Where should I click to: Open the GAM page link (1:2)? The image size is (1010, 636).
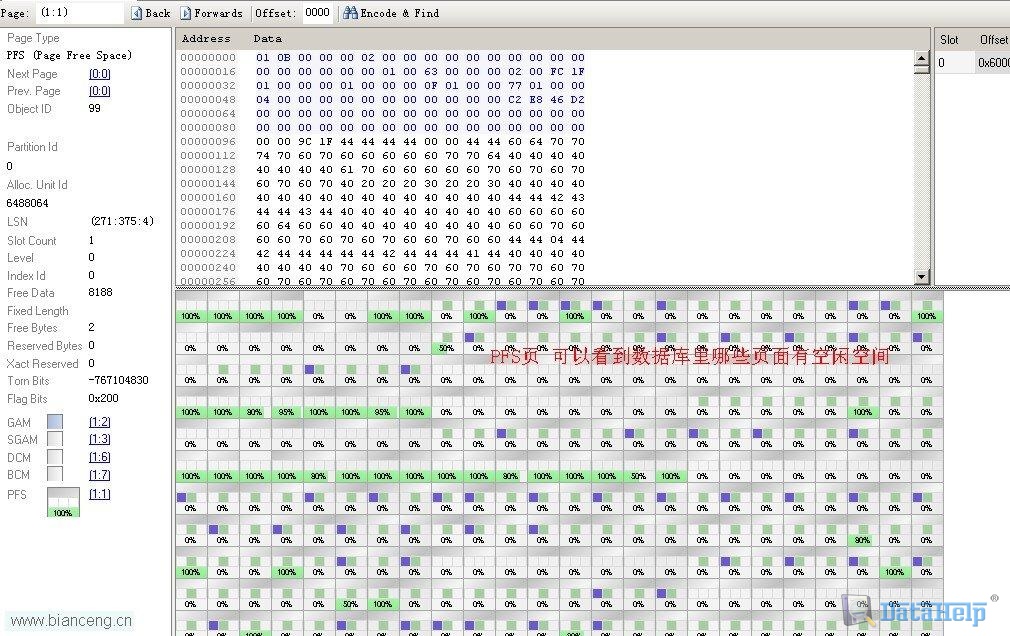coord(99,422)
